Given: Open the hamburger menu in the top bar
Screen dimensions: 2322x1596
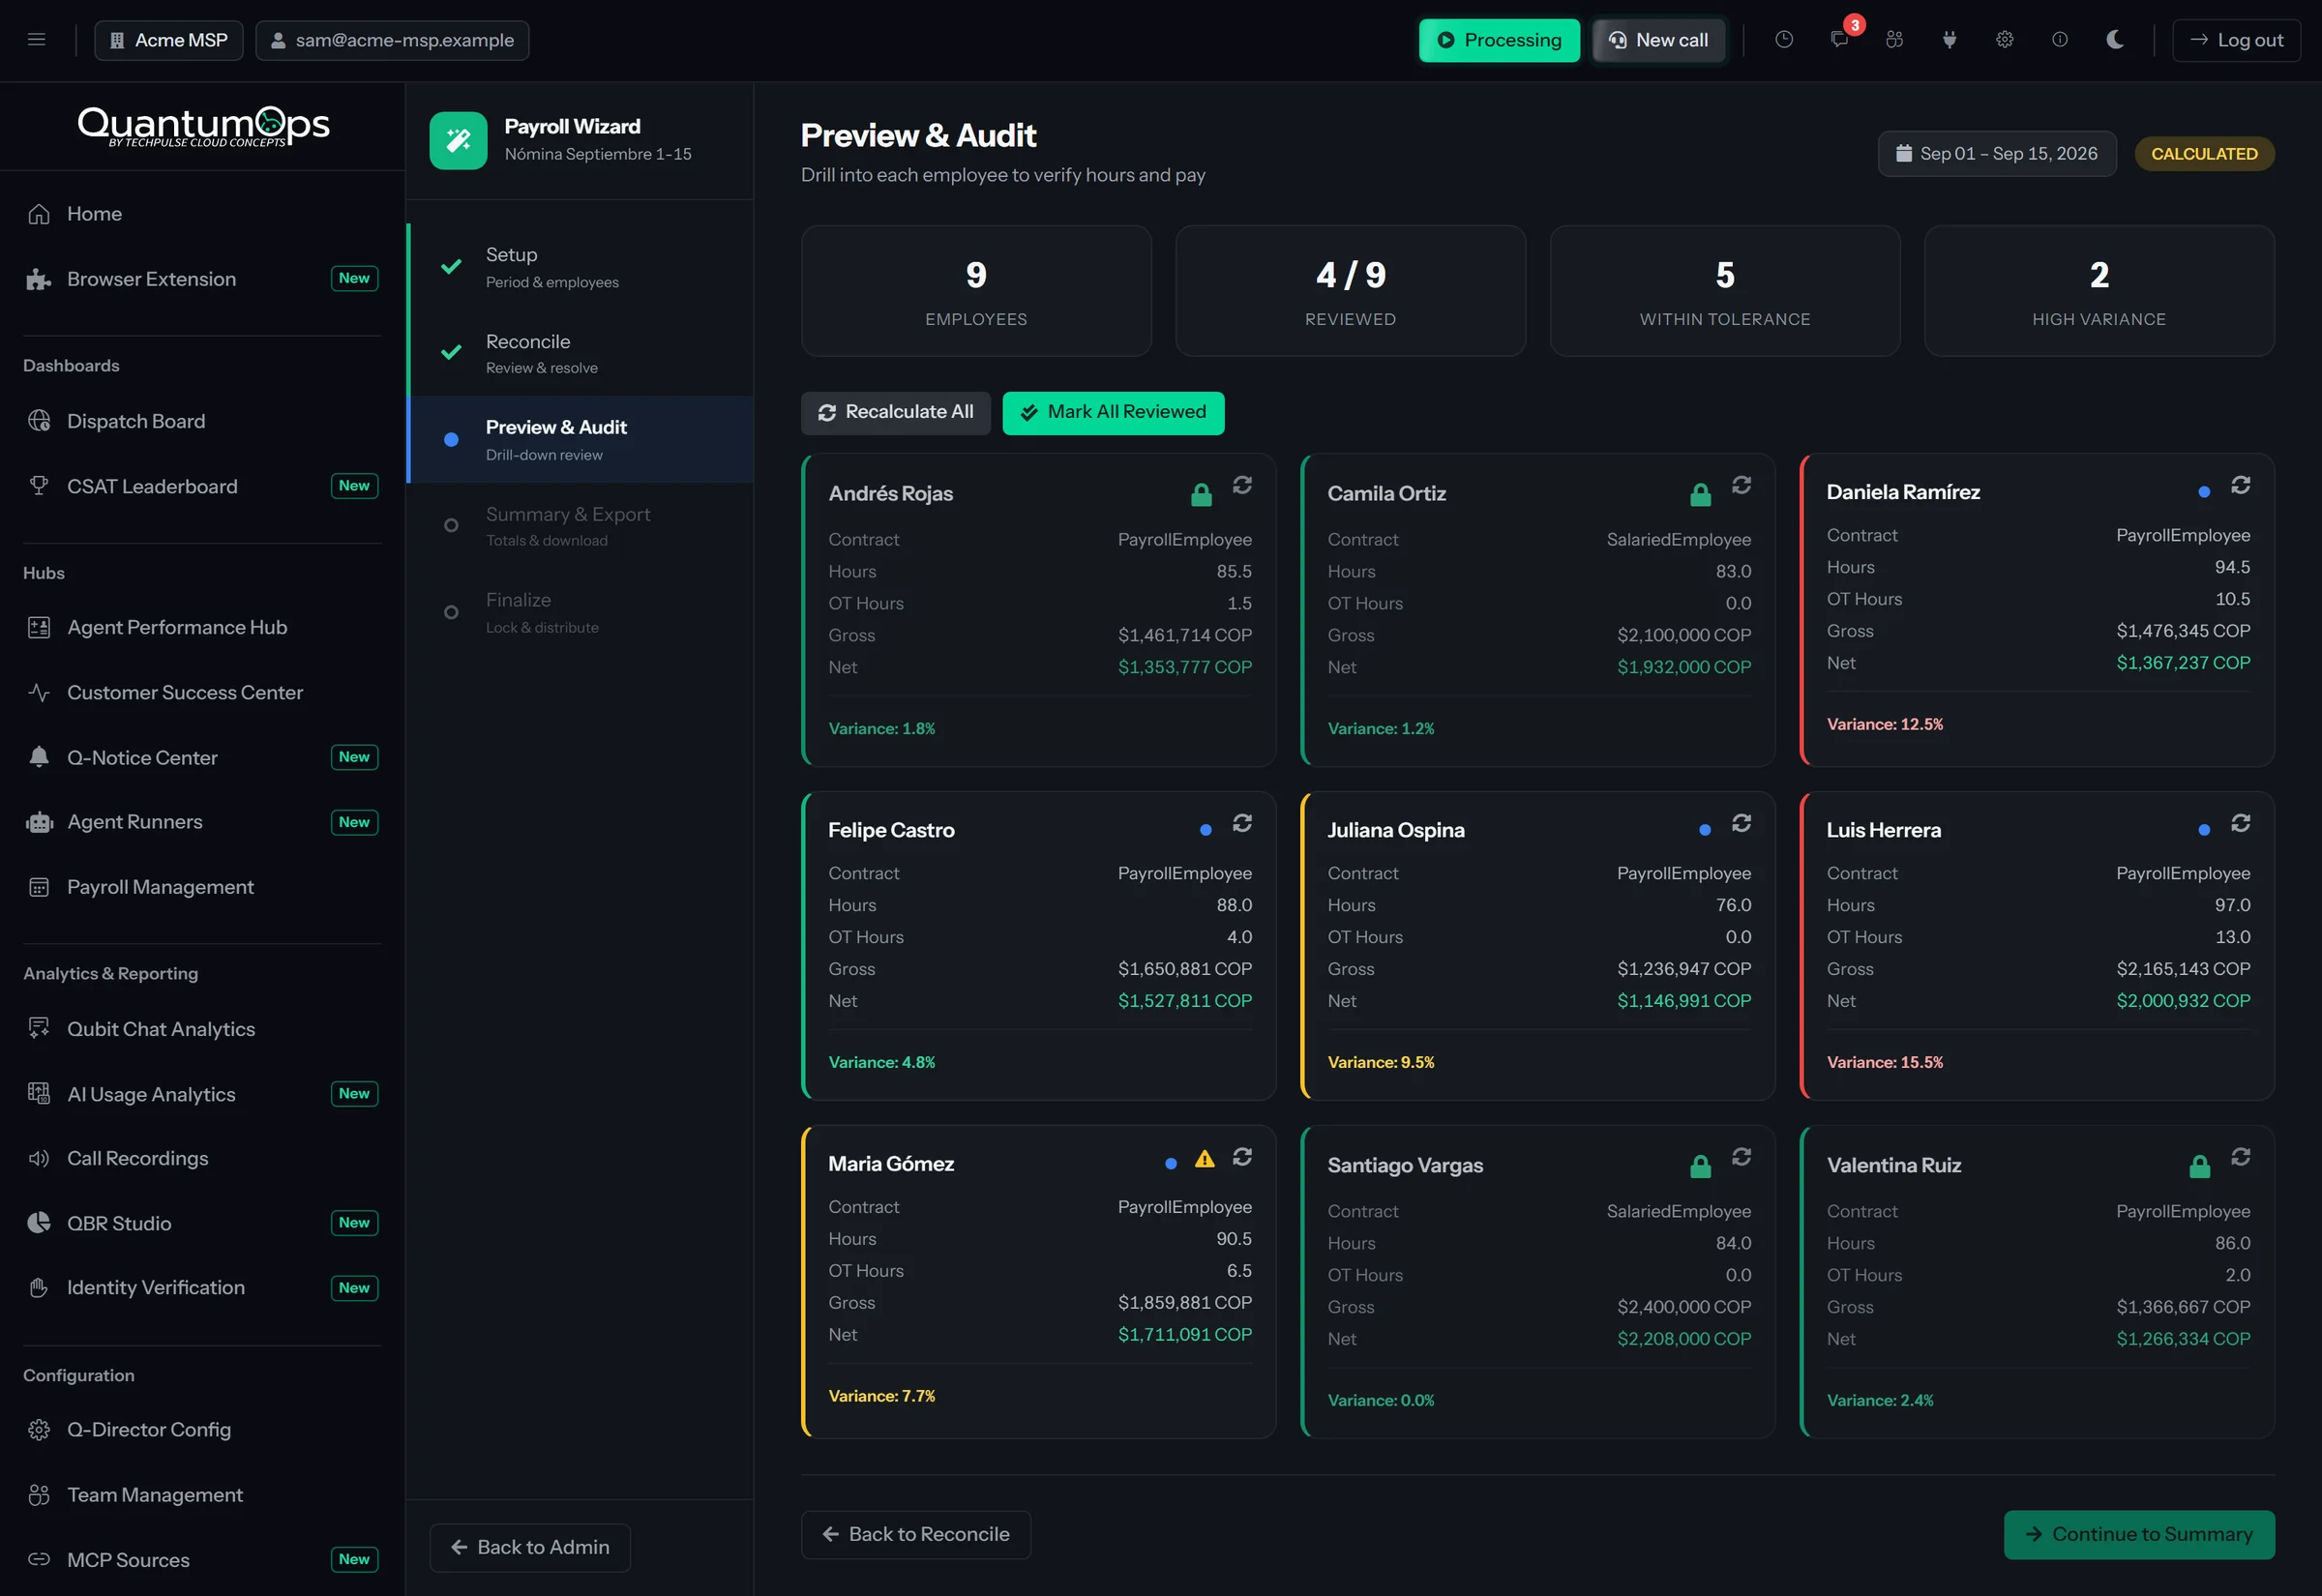Looking at the screenshot, I should point(37,40).
